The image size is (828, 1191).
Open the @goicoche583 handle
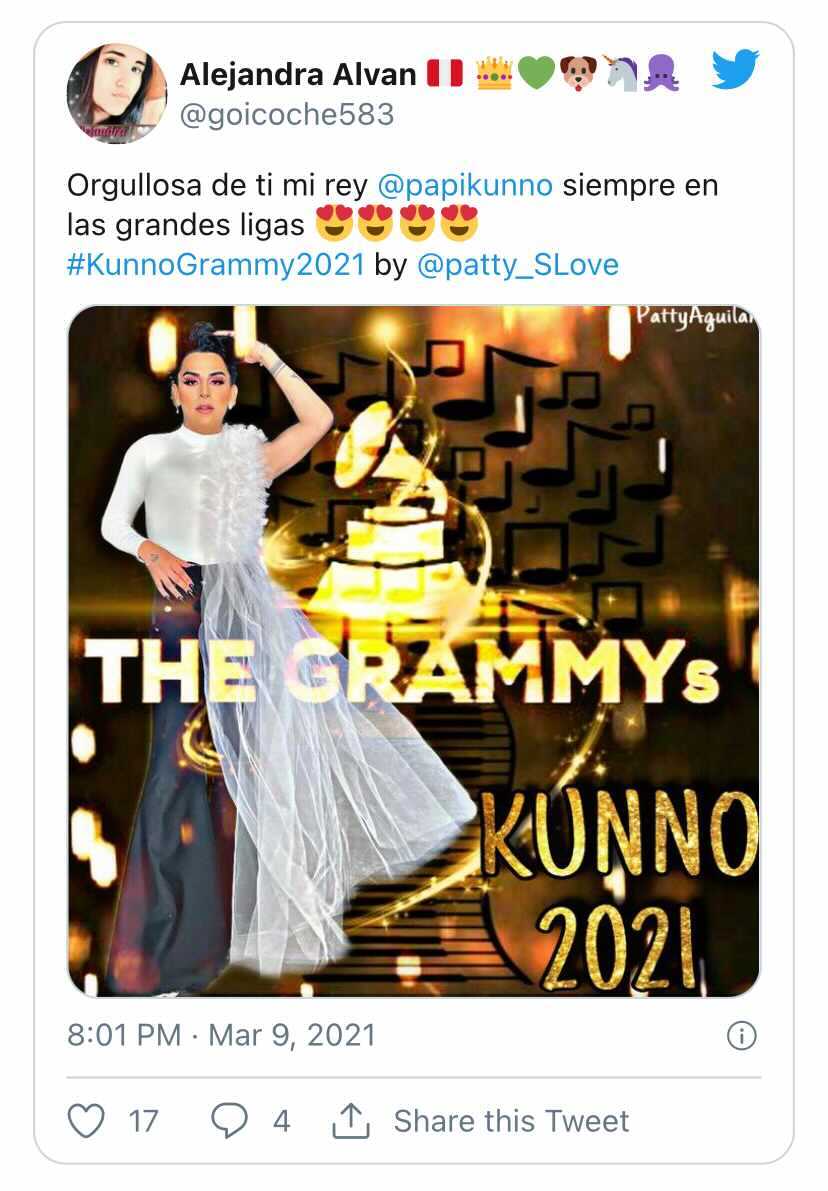point(286,115)
